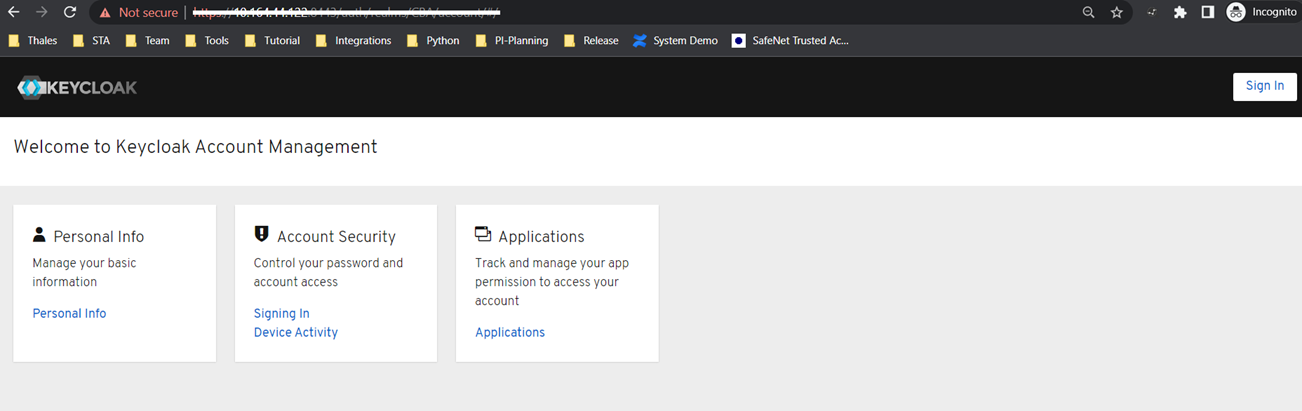Bookmark this page using the star icon
This screenshot has height=411, width=1302.
(1117, 13)
